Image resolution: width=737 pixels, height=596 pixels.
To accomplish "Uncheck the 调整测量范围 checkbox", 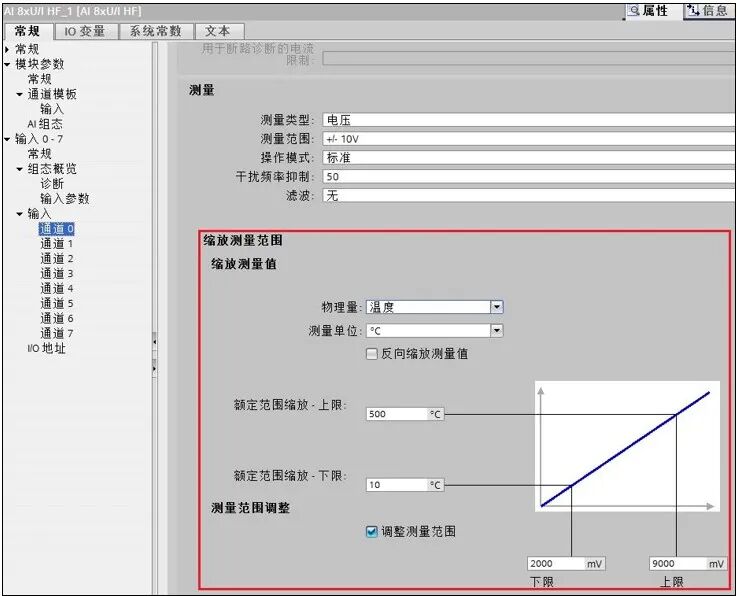I will (371, 532).
